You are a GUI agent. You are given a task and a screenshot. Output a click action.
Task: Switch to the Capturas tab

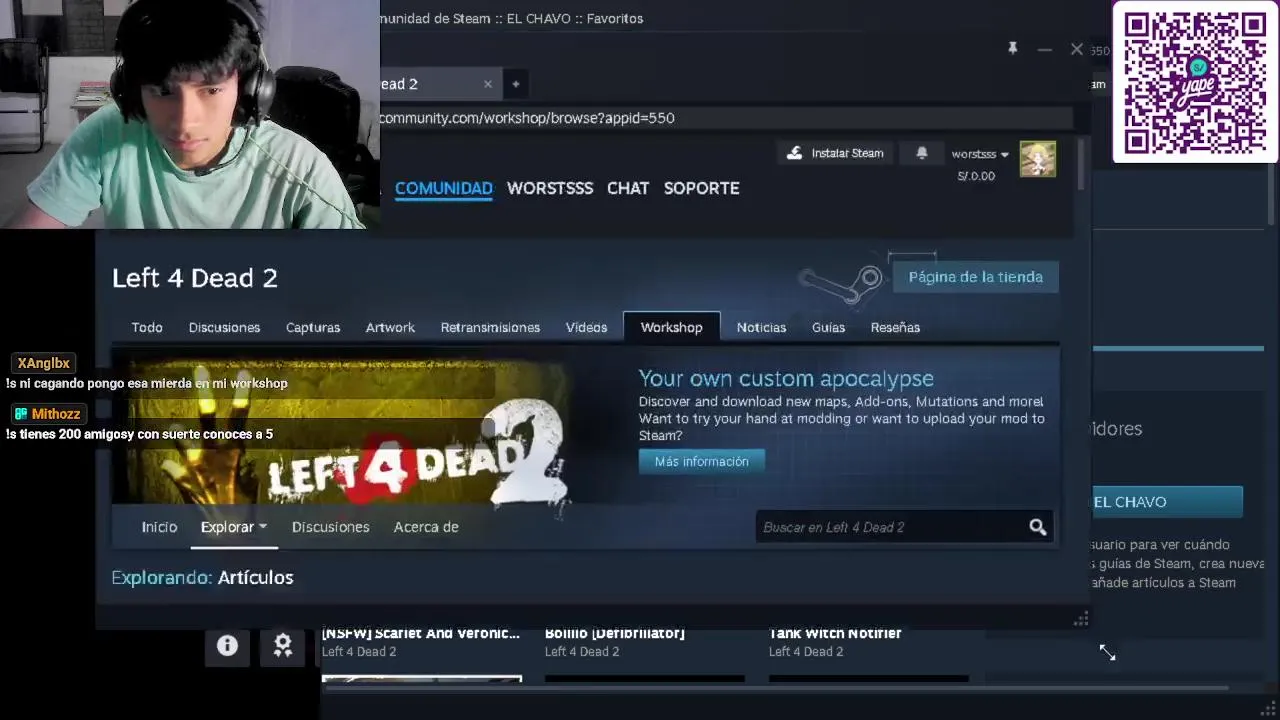(313, 327)
